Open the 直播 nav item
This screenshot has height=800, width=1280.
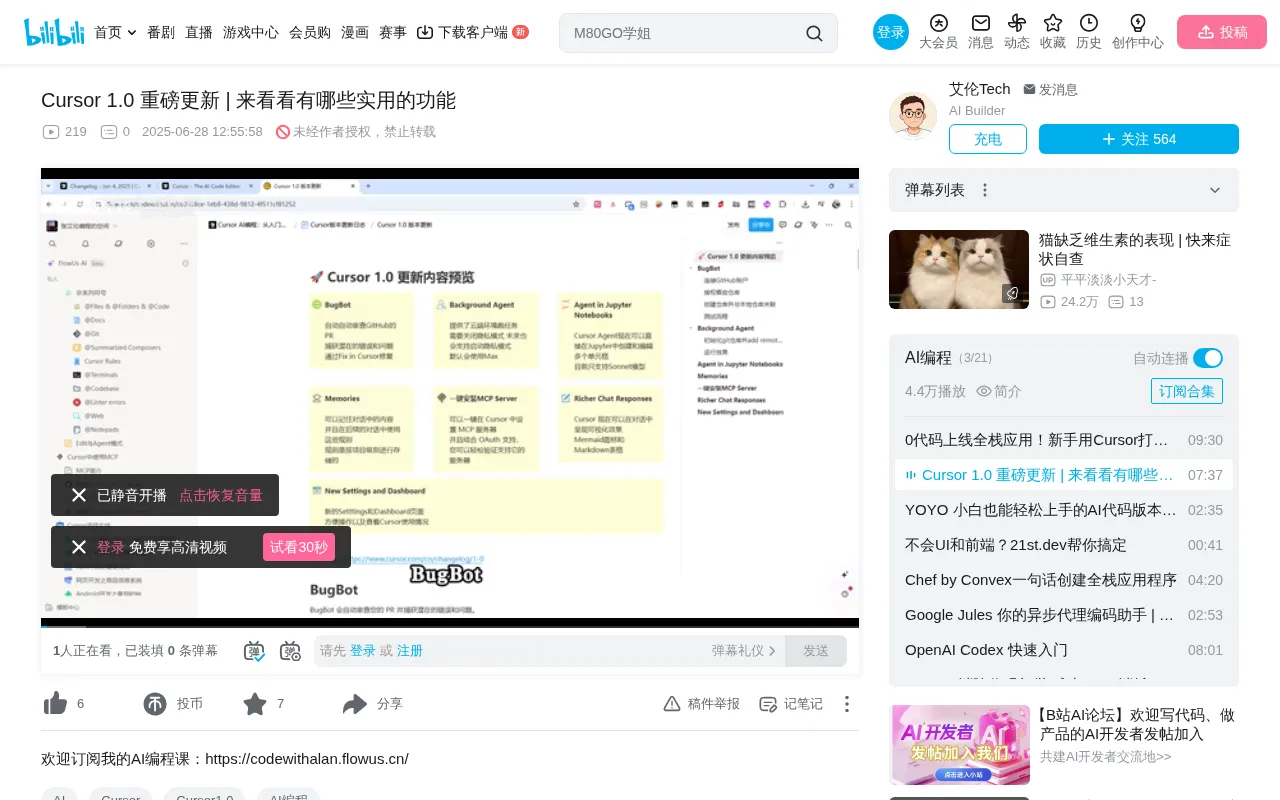click(199, 32)
